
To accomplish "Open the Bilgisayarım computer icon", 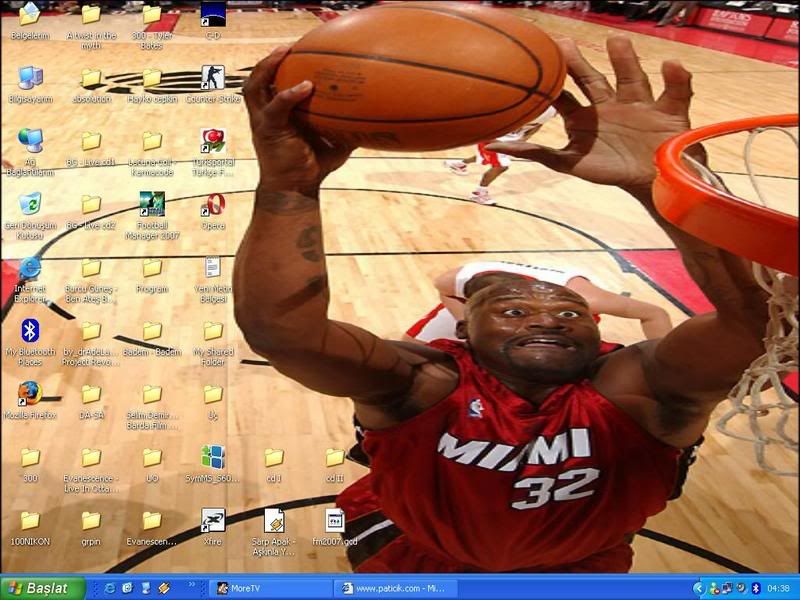I will 30,78.
